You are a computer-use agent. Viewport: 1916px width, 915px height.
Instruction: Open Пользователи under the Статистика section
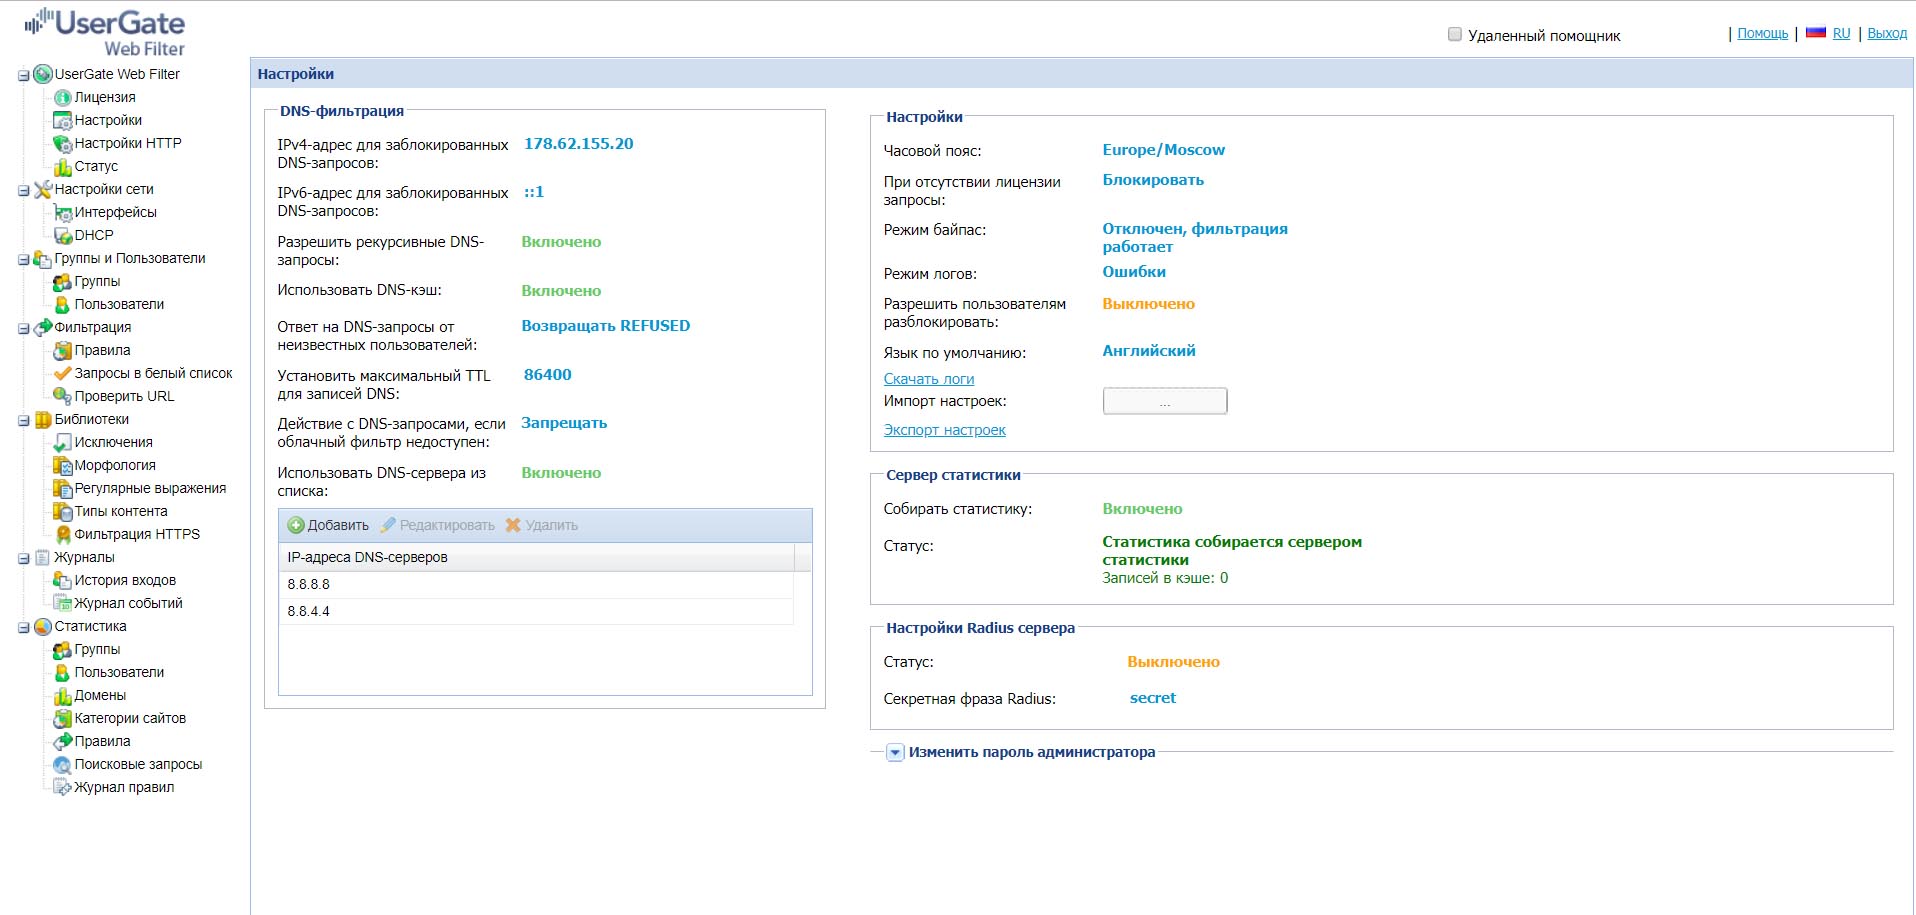119,672
